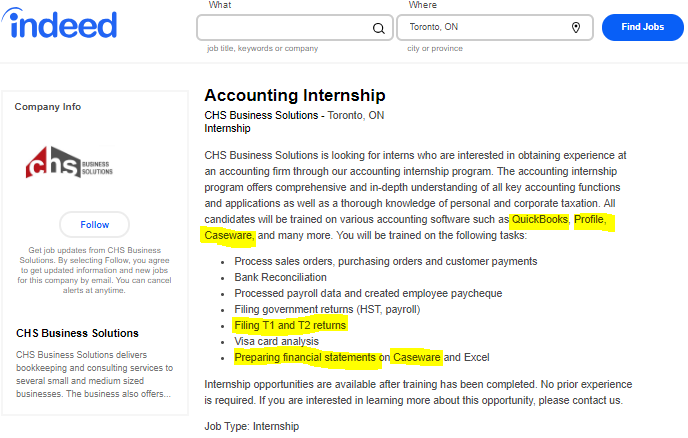
Task: Click the Company Info heading
Action: [48, 107]
